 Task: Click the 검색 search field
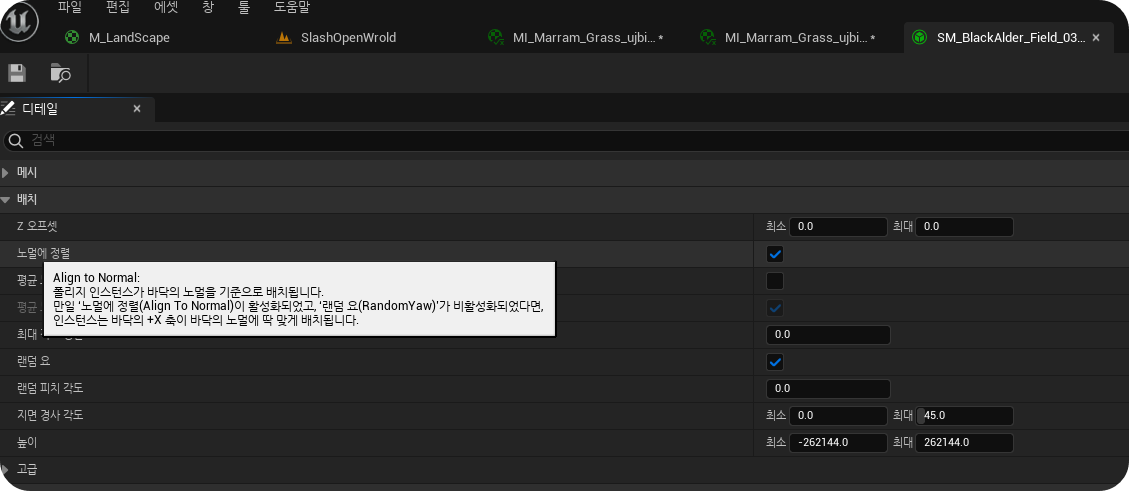(564, 140)
